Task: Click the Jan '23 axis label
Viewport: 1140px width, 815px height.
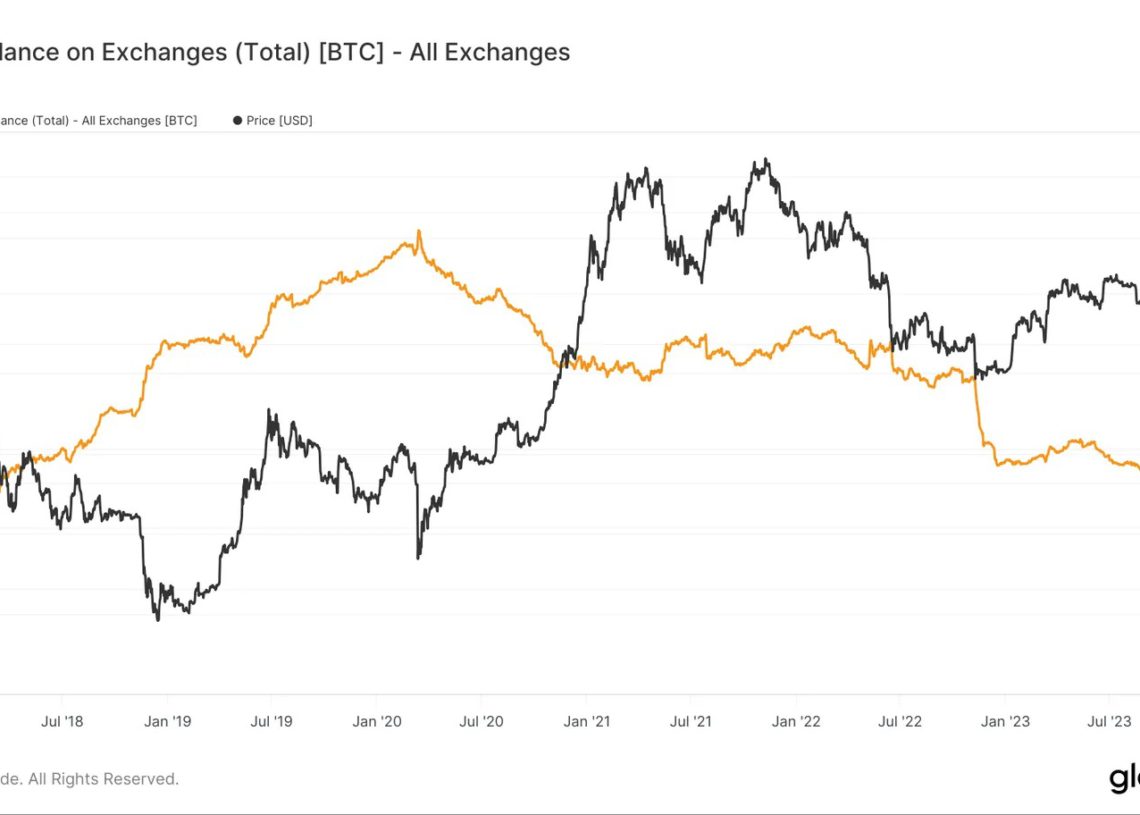Action: pyautogui.click(x=1005, y=720)
